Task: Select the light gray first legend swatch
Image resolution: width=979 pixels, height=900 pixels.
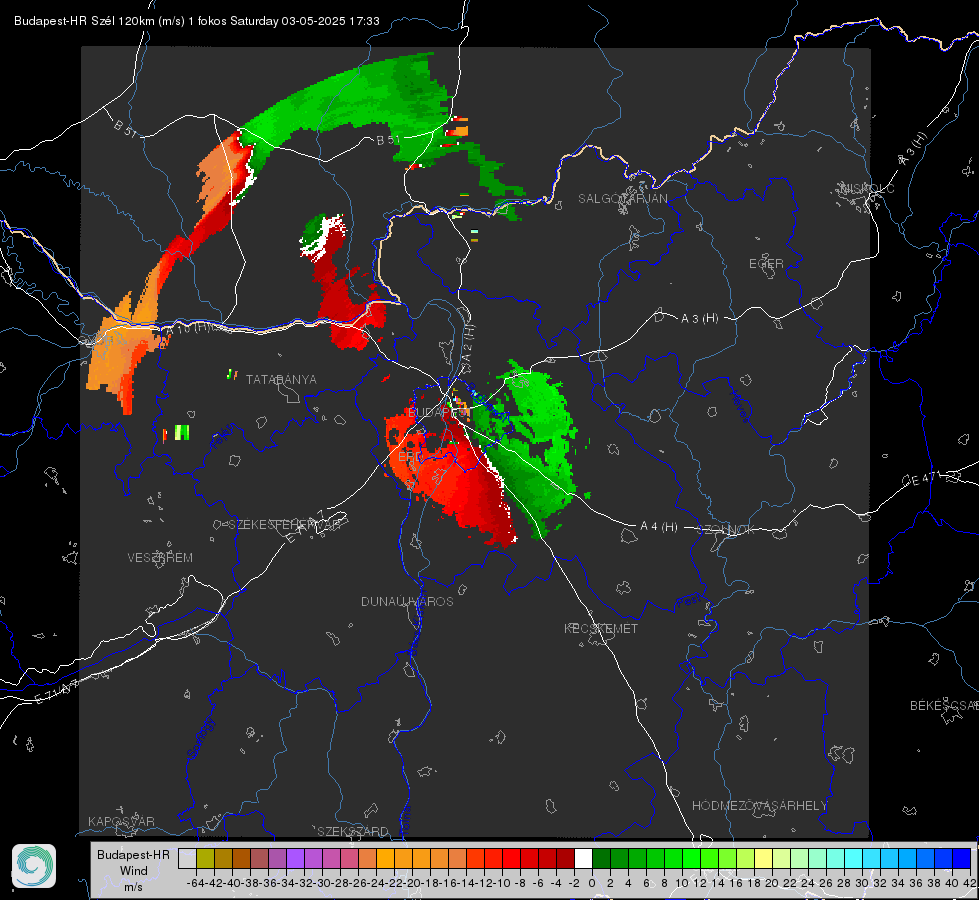Action: click(x=187, y=858)
